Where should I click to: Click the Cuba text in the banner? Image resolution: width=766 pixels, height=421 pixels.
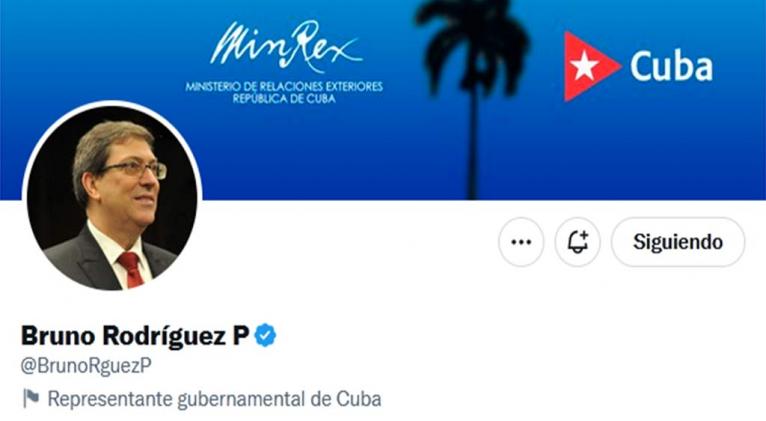pos(671,66)
